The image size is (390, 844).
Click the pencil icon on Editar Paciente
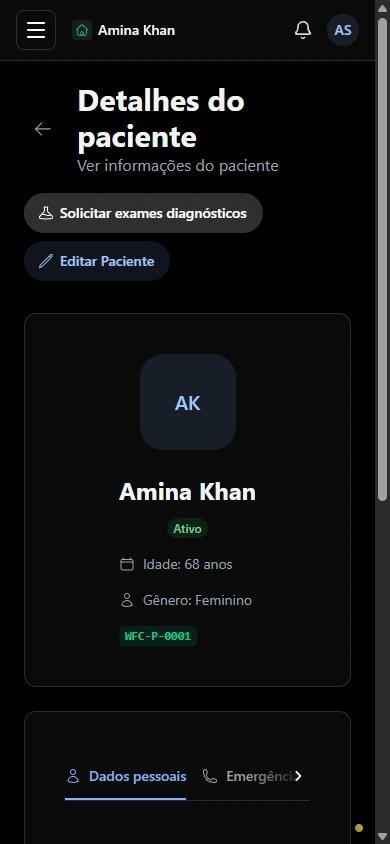[46, 261]
